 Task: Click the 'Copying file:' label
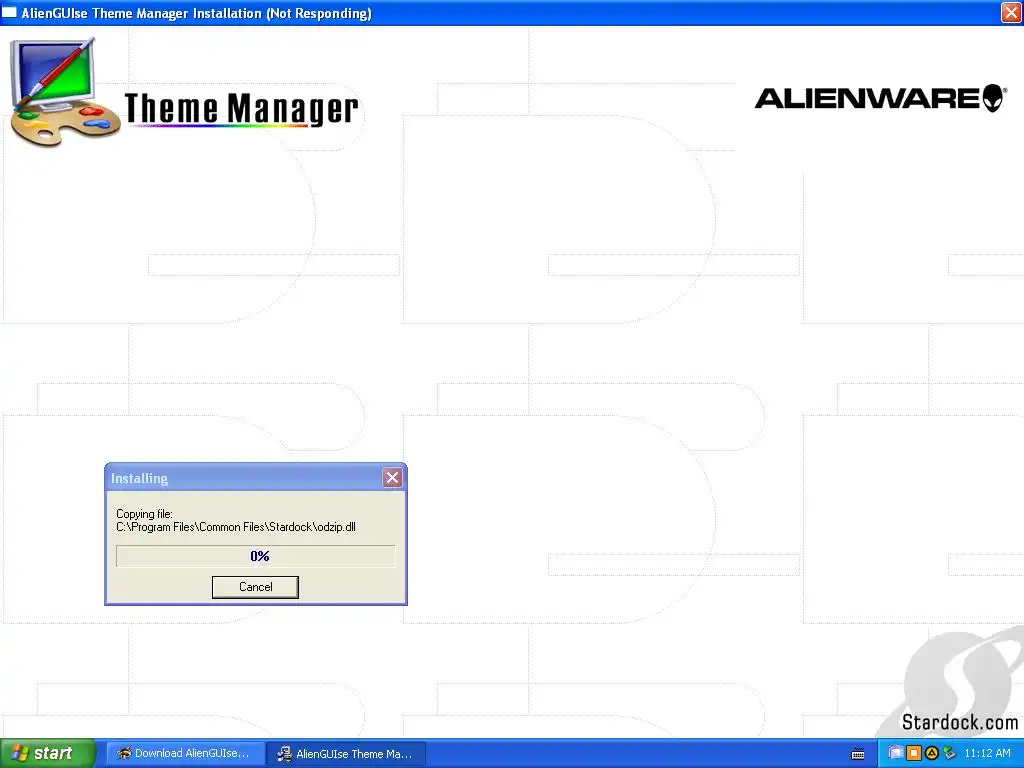tap(144, 514)
